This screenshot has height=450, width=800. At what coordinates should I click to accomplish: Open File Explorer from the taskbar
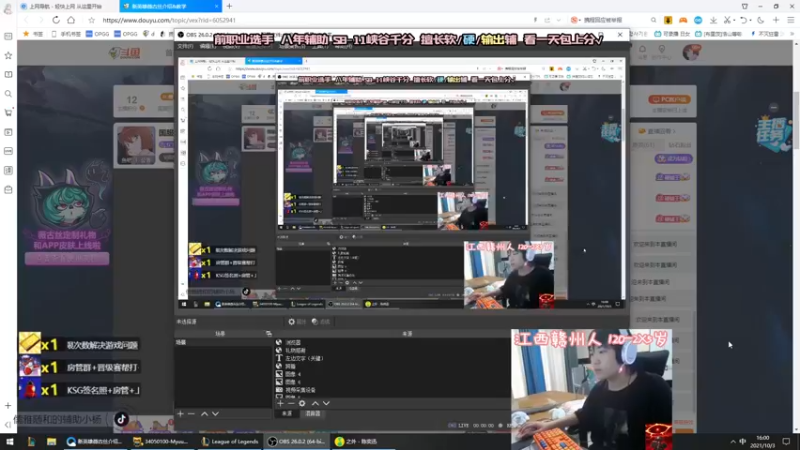pyautogui.click(x=52, y=441)
